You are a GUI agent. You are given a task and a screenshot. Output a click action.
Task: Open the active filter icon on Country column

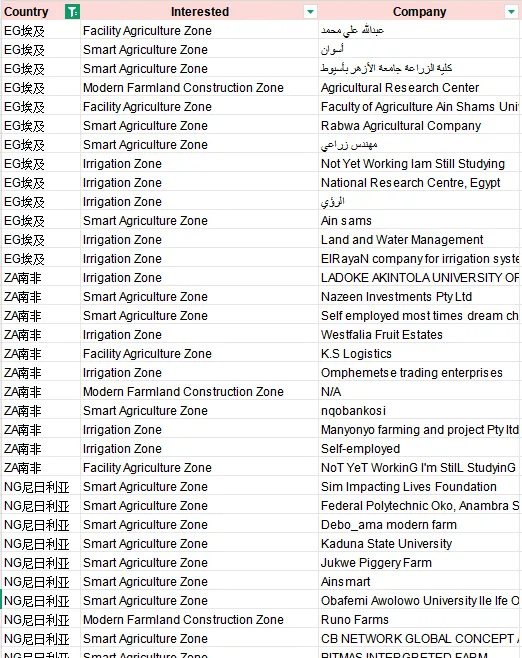pyautogui.click(x=72, y=12)
